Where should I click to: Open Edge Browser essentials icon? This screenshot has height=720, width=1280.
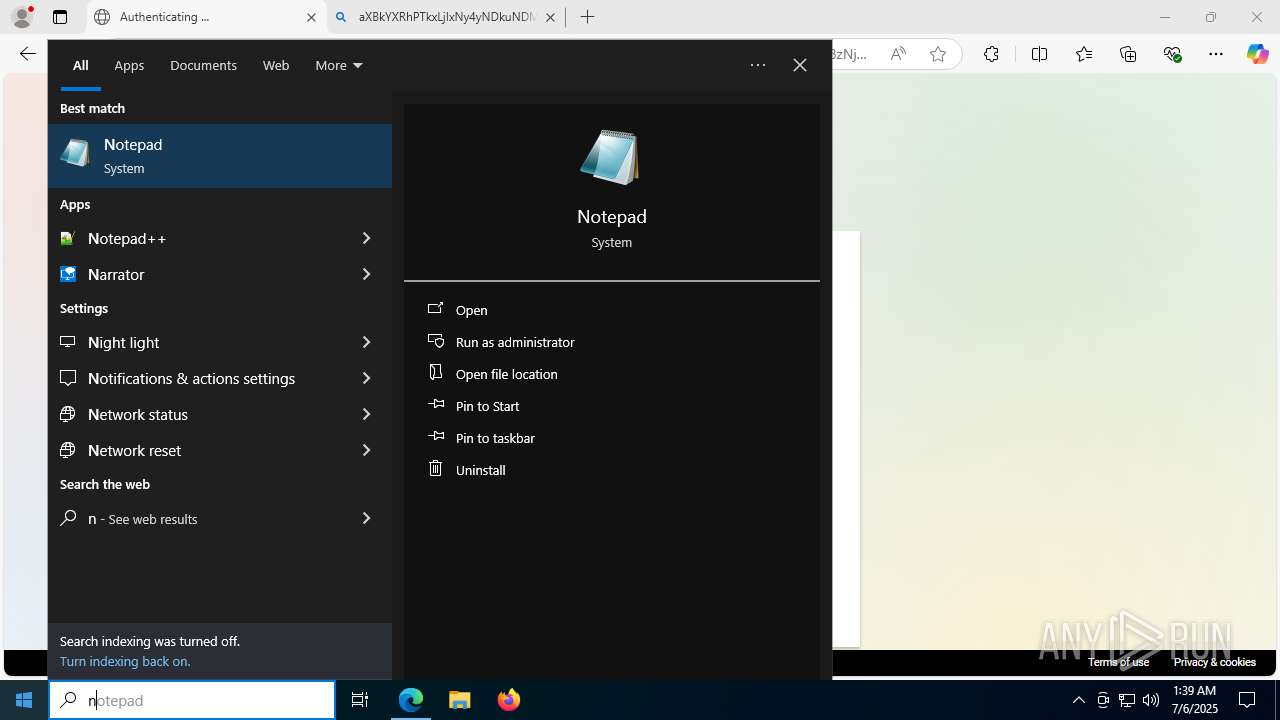pos(1173,54)
